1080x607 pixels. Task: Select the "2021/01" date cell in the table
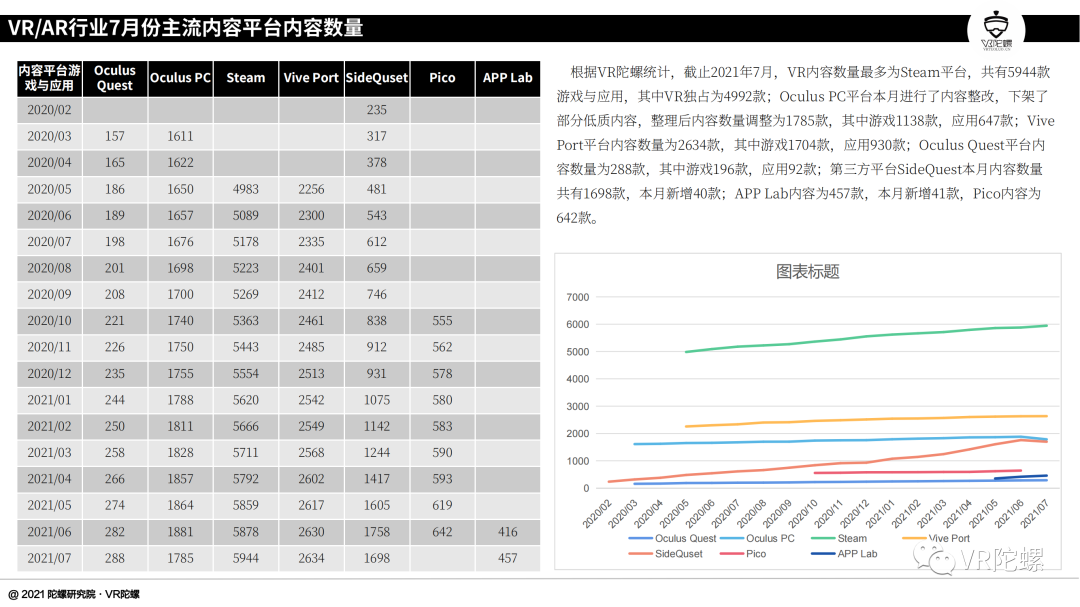(x=50, y=400)
